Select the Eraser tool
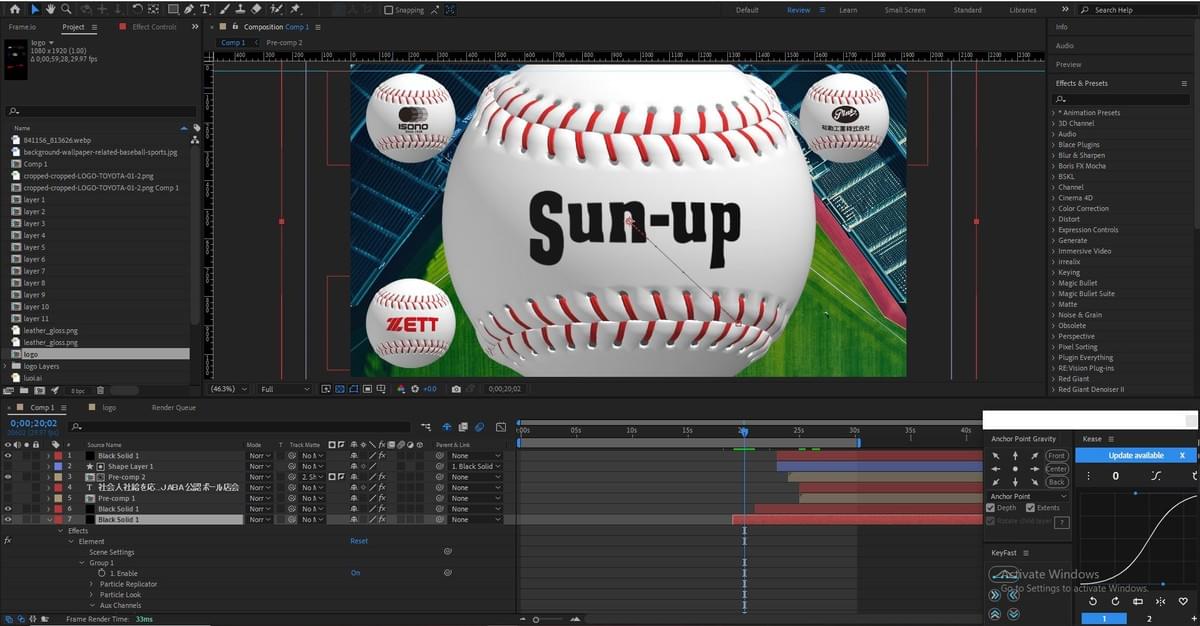This screenshot has width=1200, height=626. [256, 9]
